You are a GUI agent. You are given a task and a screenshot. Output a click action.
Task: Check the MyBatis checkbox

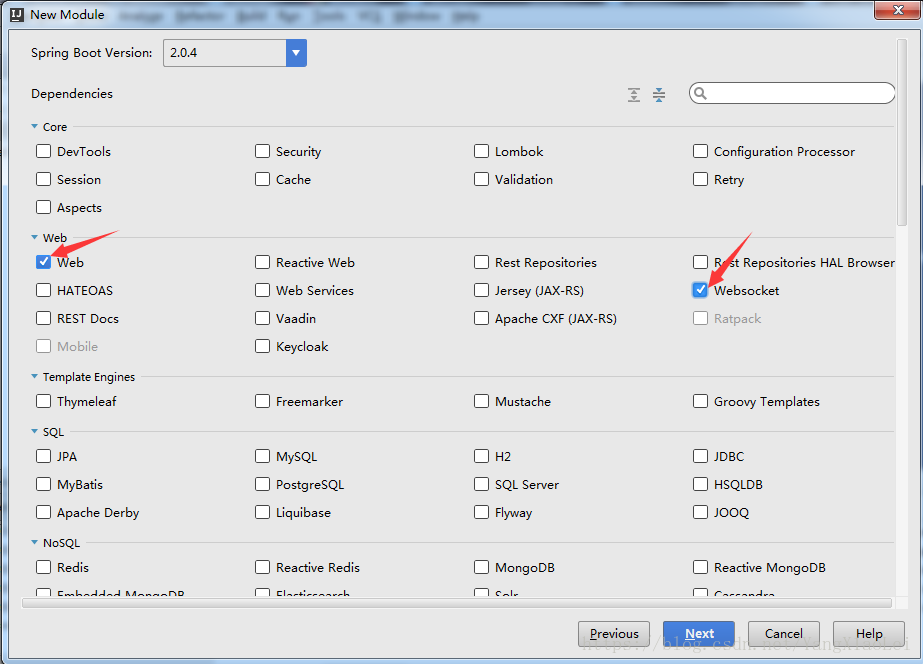click(44, 484)
